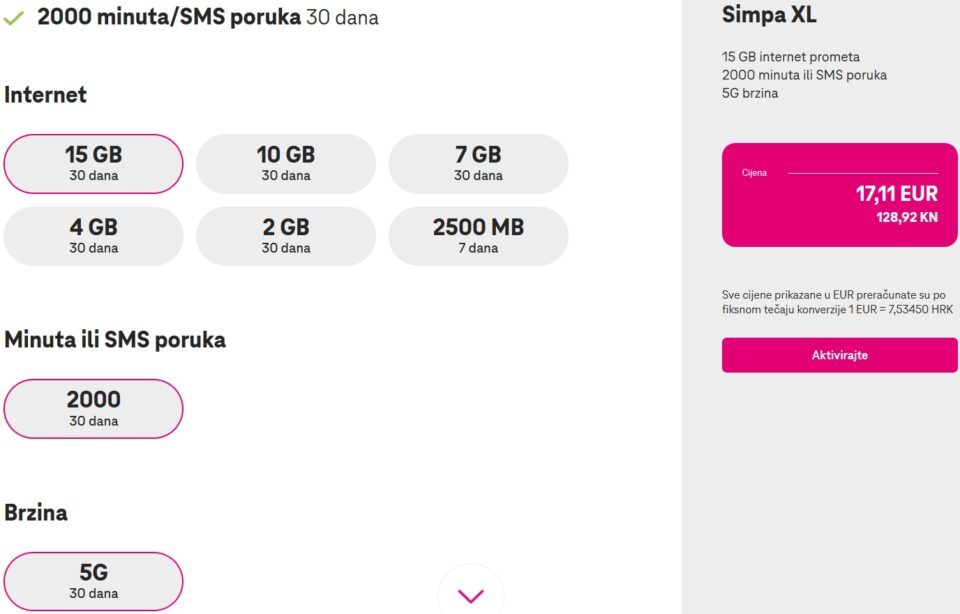The width and height of the screenshot is (960, 614).
Task: Click the Internet section heading
Action: coord(46,95)
